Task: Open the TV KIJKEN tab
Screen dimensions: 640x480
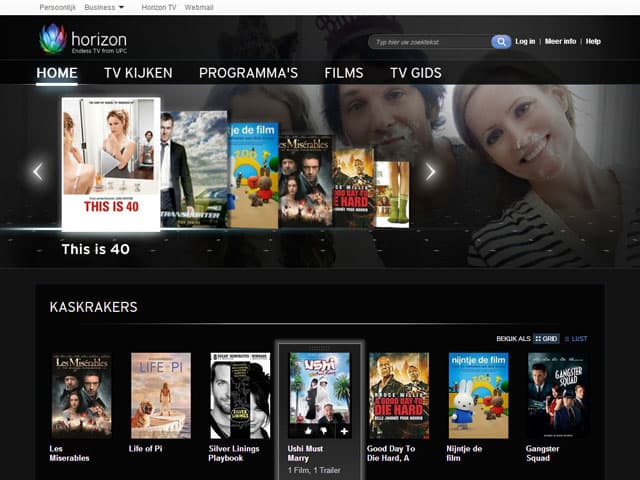Action: pos(138,73)
